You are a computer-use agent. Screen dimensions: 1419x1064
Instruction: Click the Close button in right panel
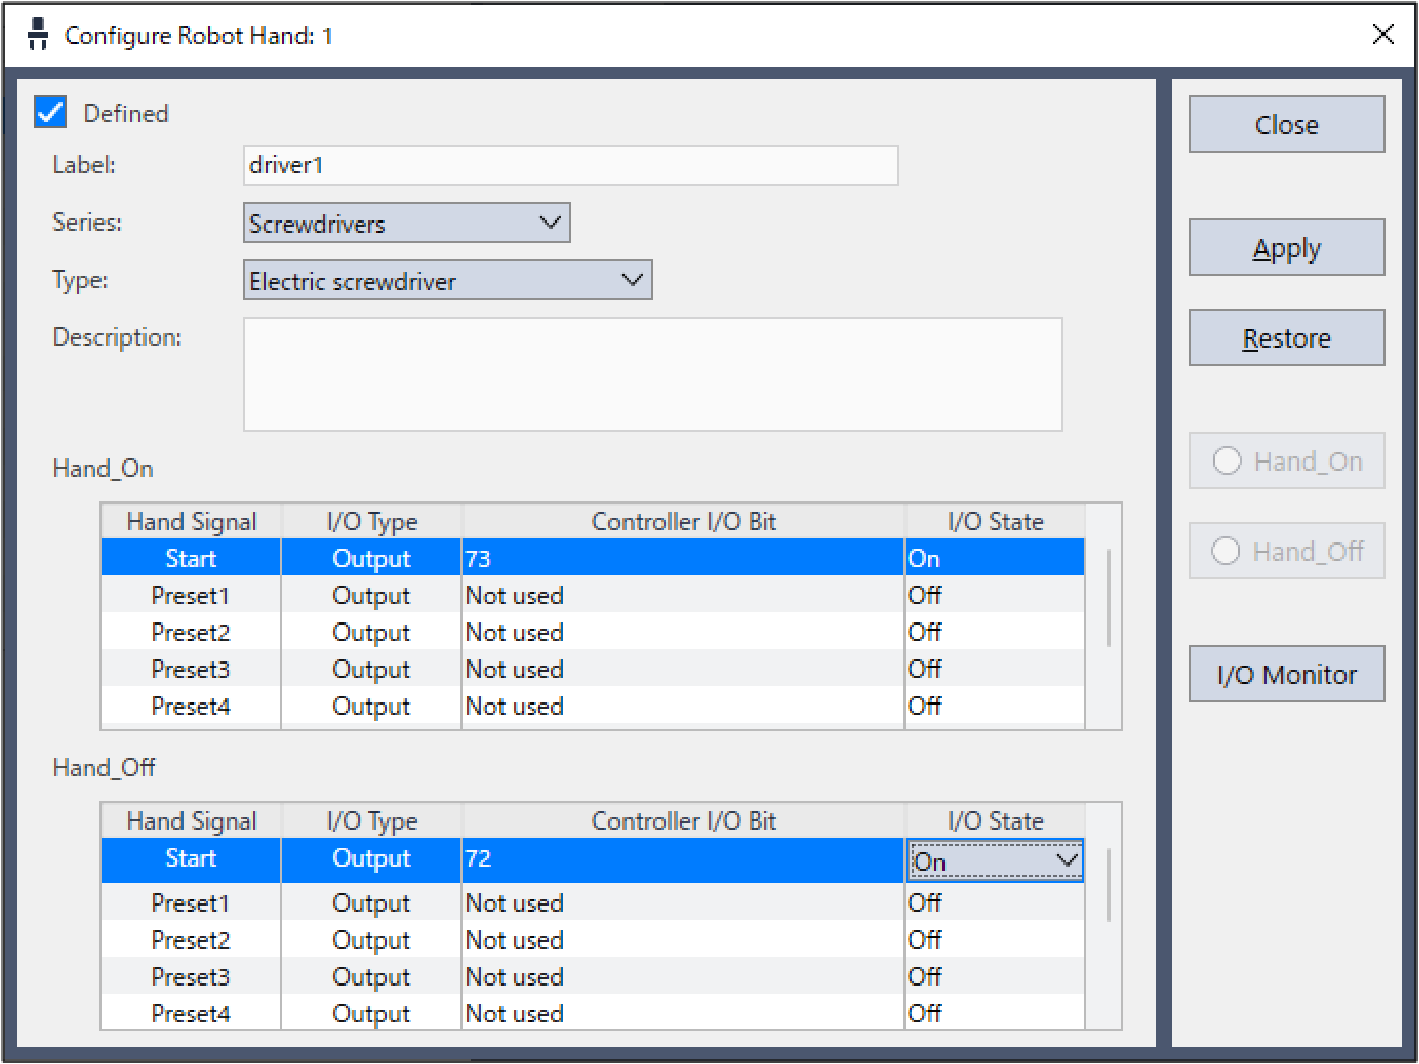click(x=1286, y=125)
